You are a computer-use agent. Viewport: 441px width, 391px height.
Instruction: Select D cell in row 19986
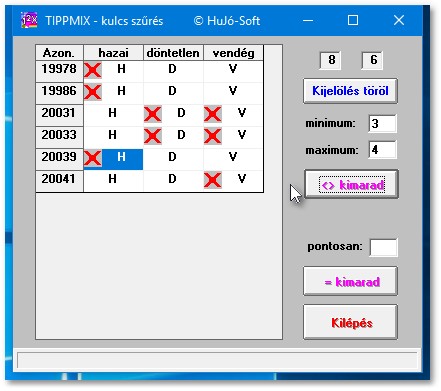173,93
